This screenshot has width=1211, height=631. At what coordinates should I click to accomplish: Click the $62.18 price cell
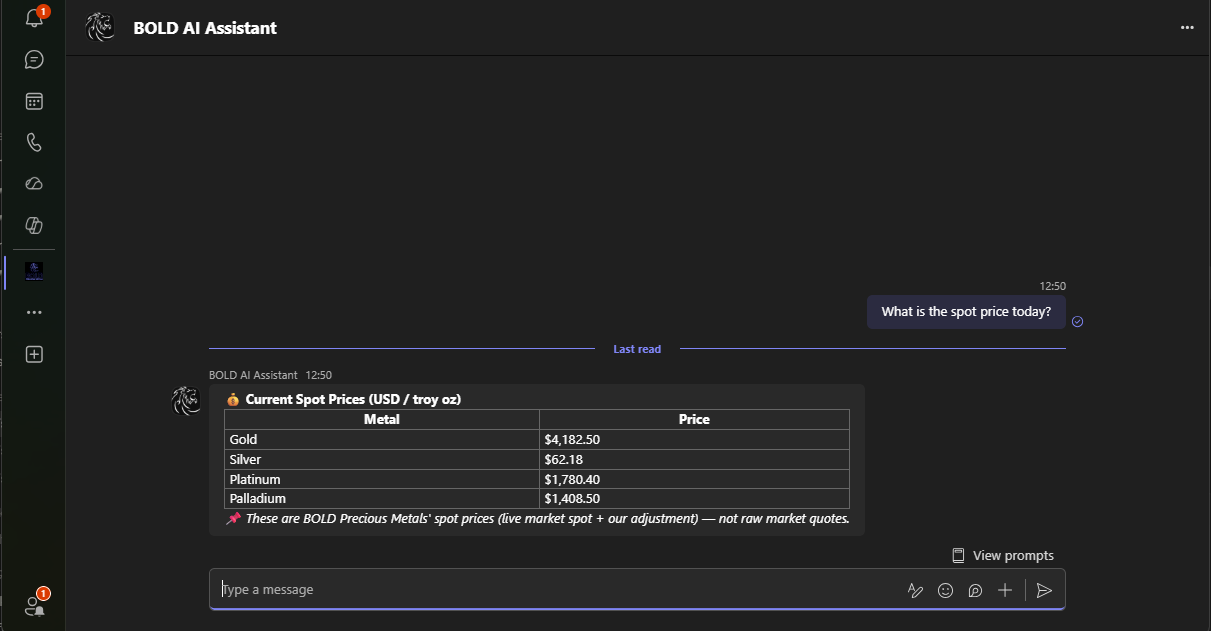[563, 459]
